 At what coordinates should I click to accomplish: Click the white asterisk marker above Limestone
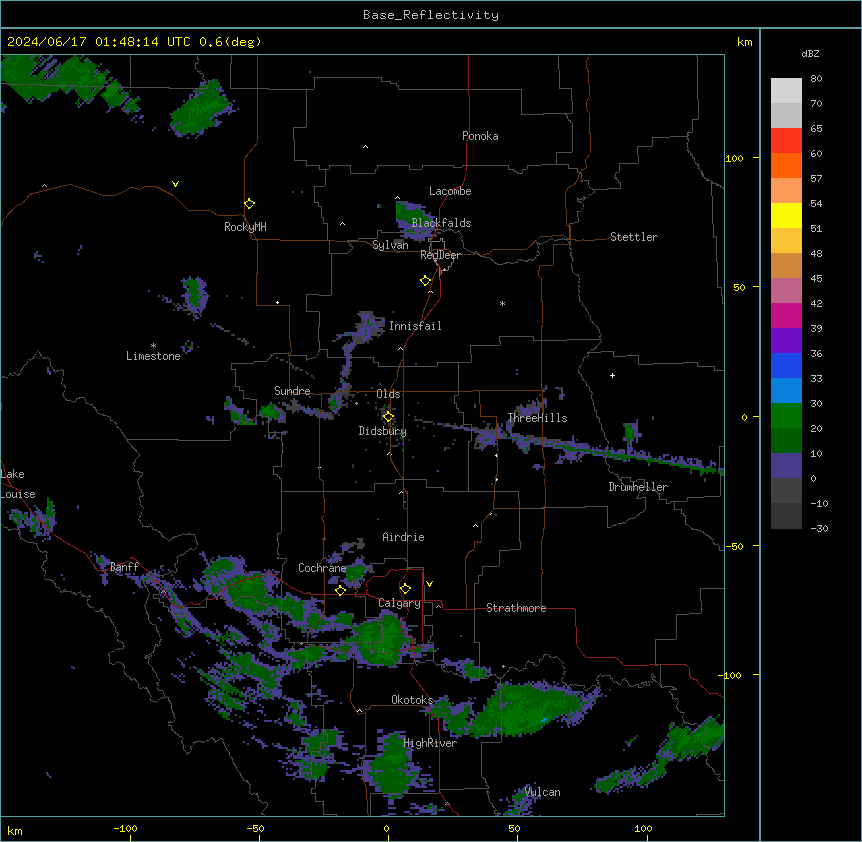pyautogui.click(x=153, y=346)
